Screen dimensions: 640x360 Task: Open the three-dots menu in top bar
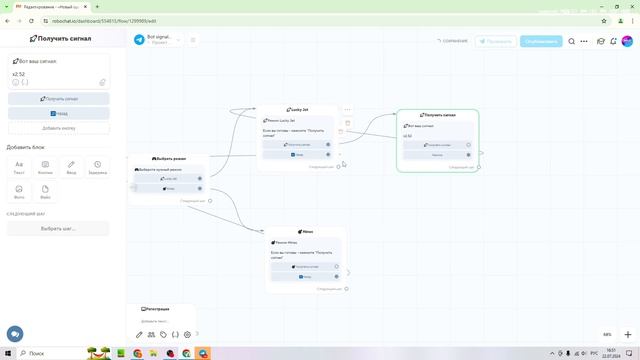click(584, 41)
